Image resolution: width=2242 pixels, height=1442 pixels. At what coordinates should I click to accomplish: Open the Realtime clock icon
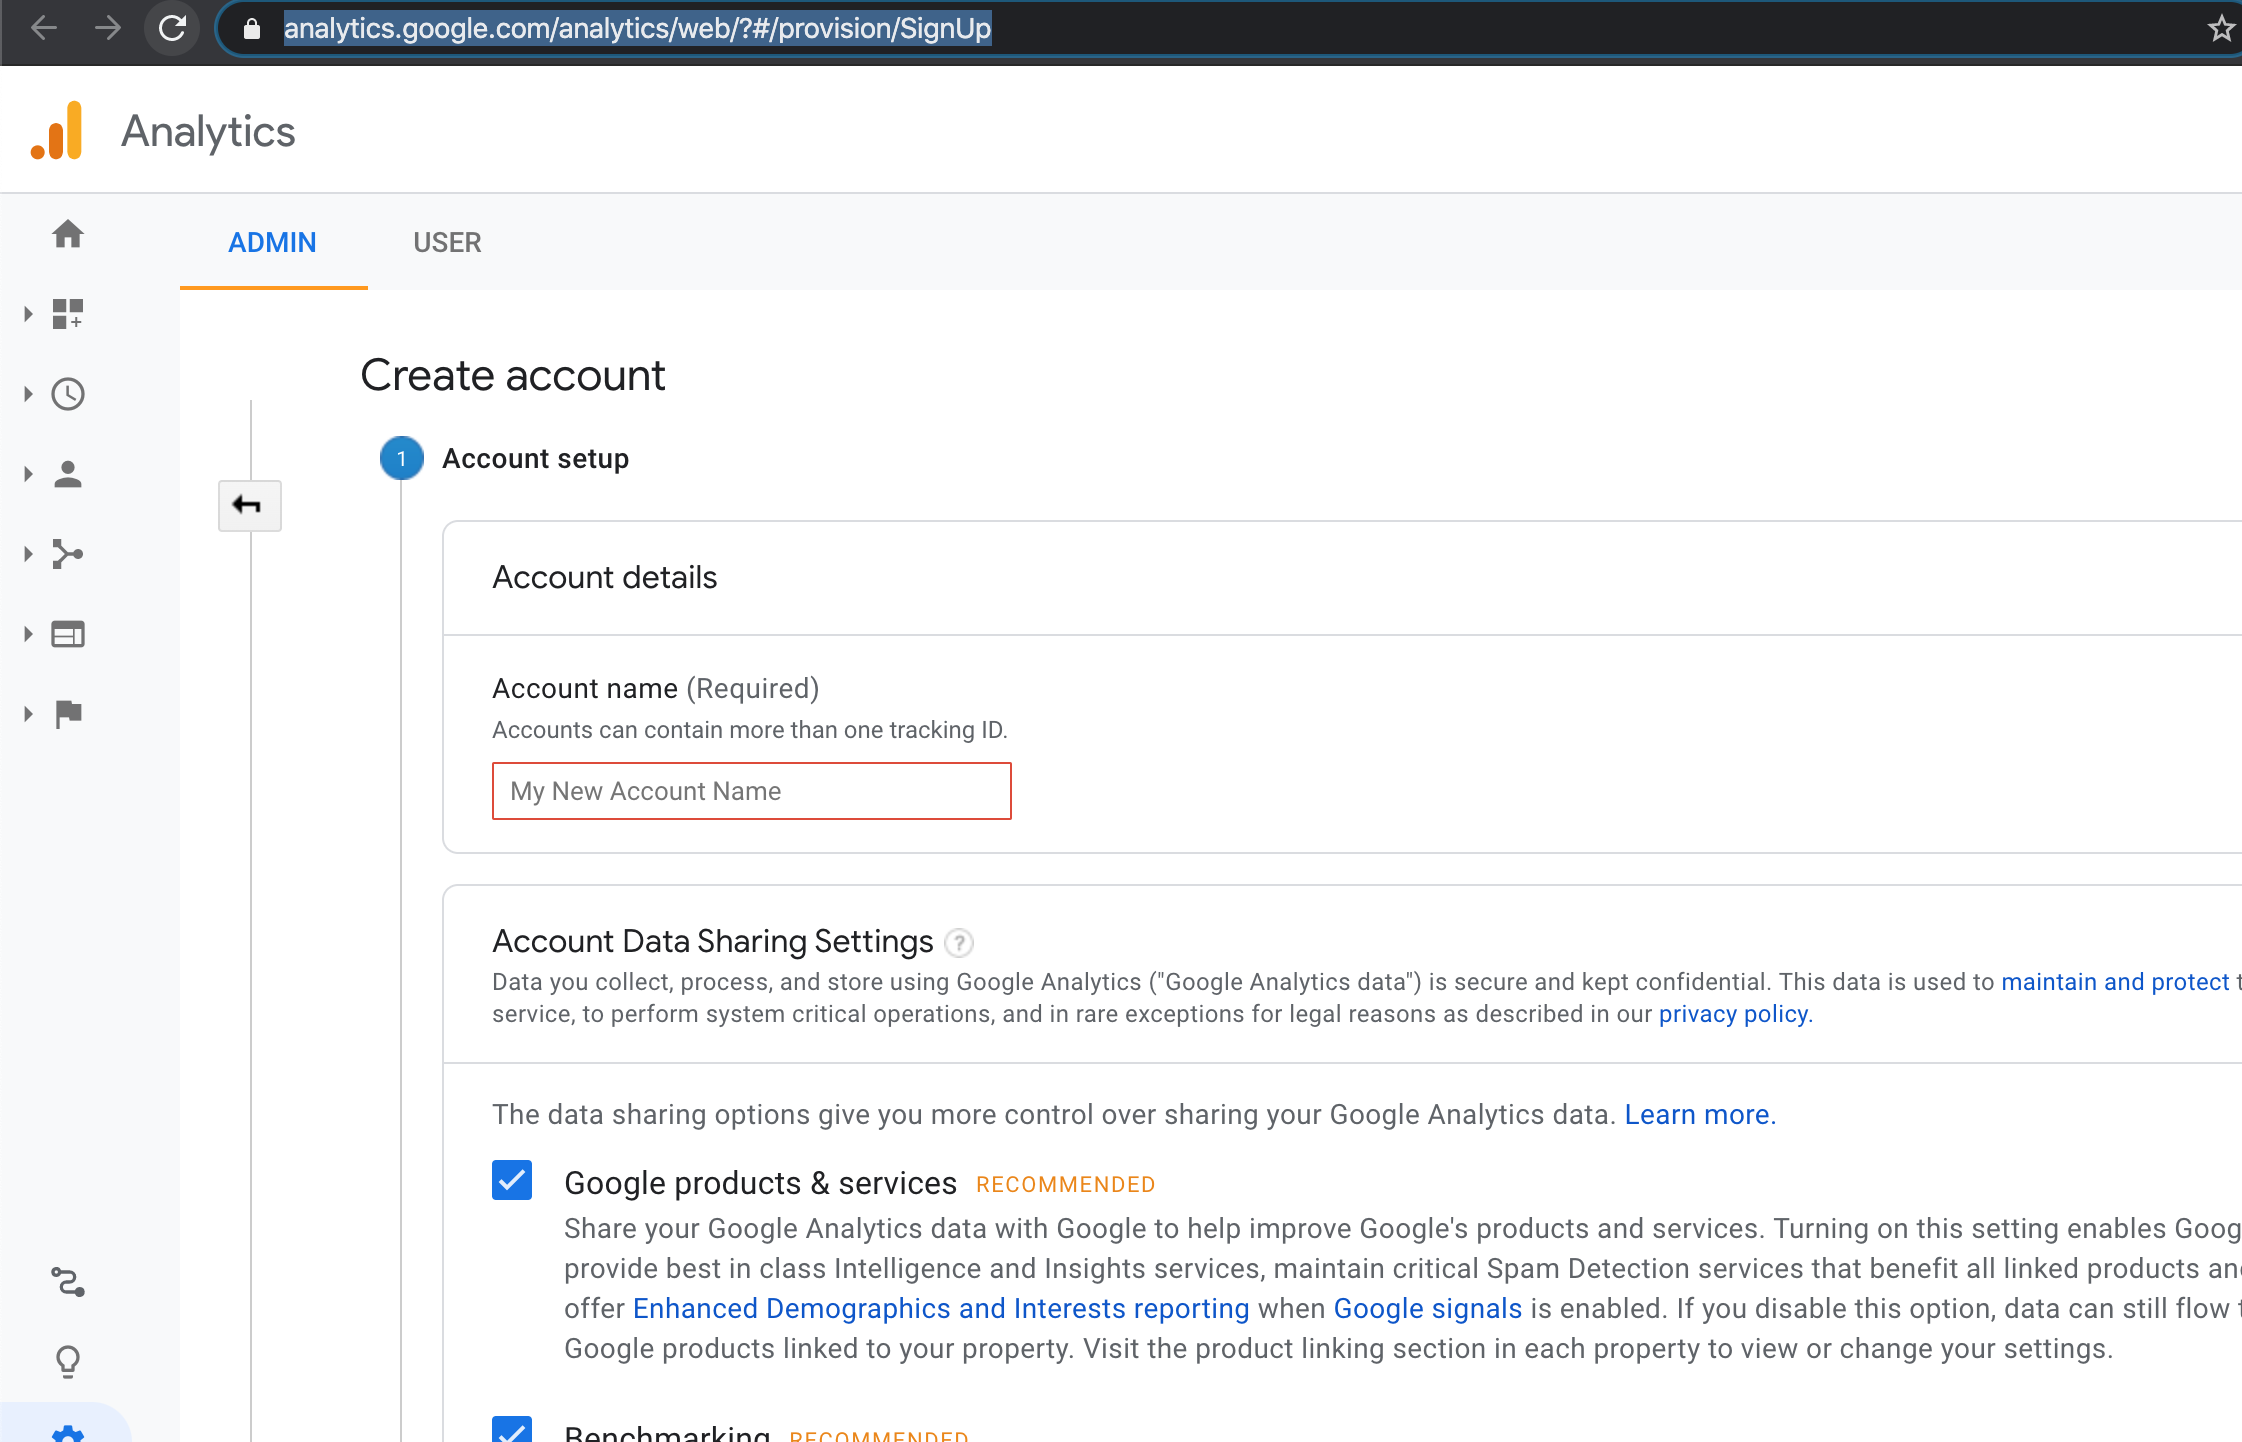(68, 394)
